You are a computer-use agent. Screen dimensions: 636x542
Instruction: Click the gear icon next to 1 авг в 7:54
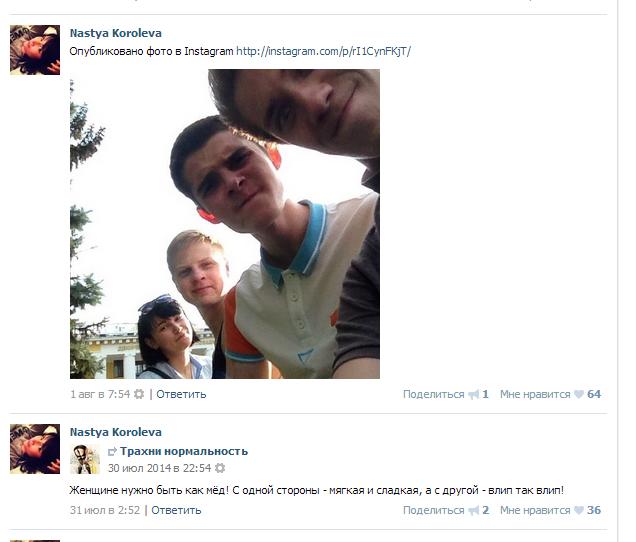click(x=139, y=394)
